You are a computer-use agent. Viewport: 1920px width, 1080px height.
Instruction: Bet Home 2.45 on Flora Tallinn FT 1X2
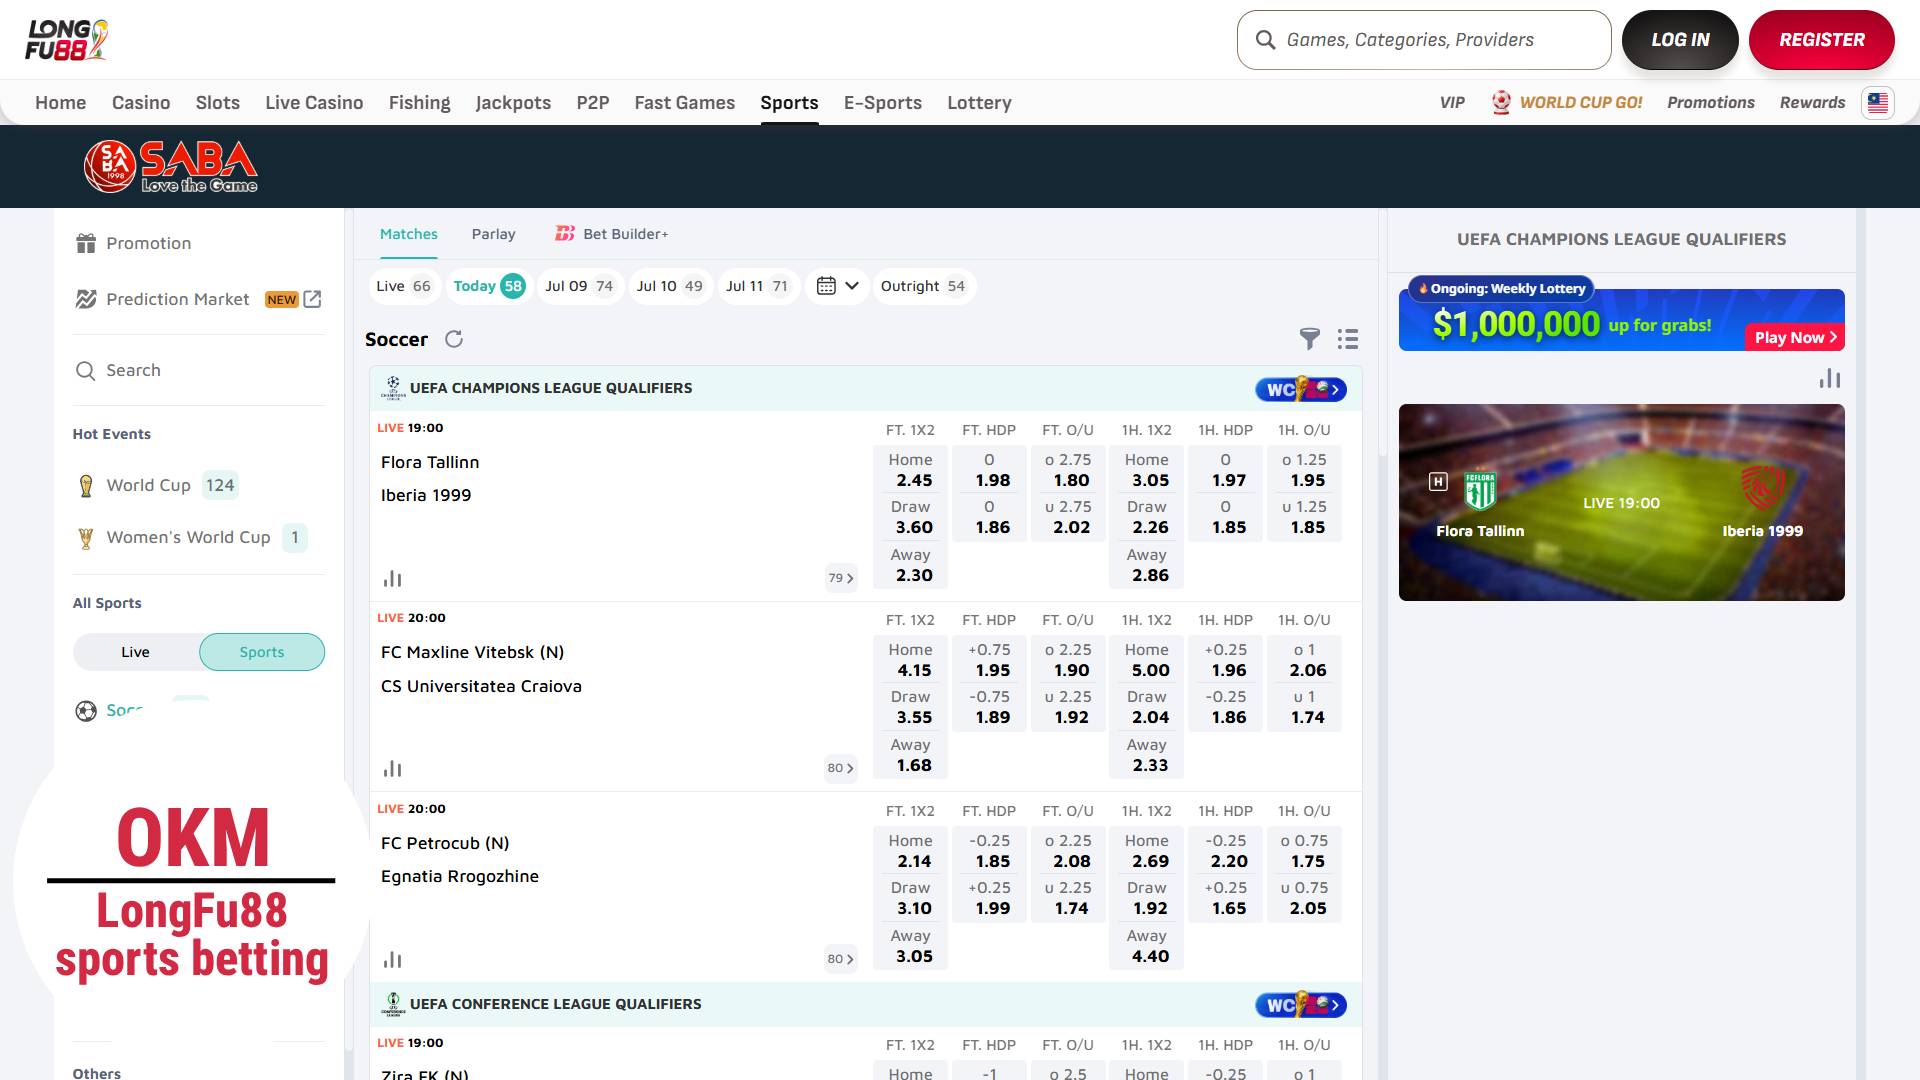910,470
